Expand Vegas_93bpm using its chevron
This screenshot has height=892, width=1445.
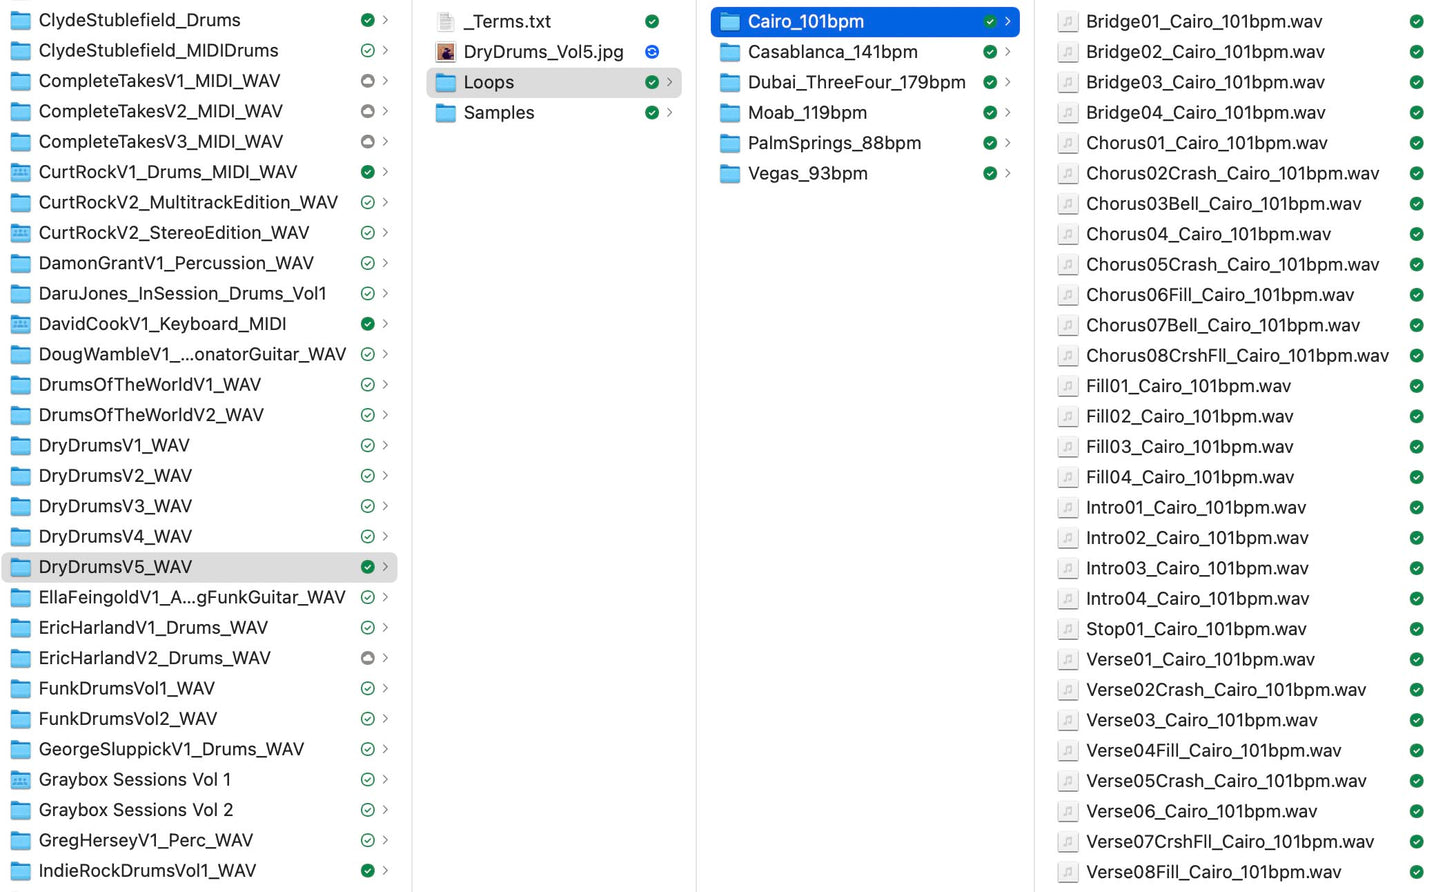1007,174
